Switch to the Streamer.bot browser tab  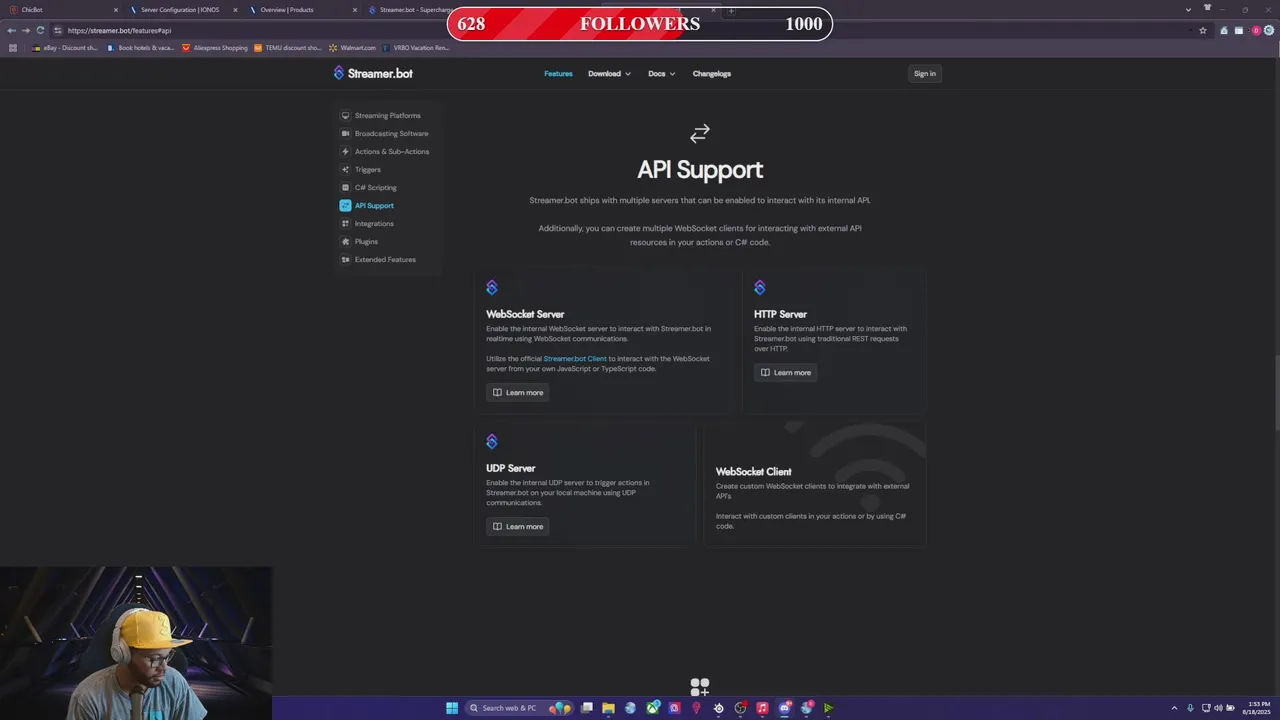tap(415, 9)
